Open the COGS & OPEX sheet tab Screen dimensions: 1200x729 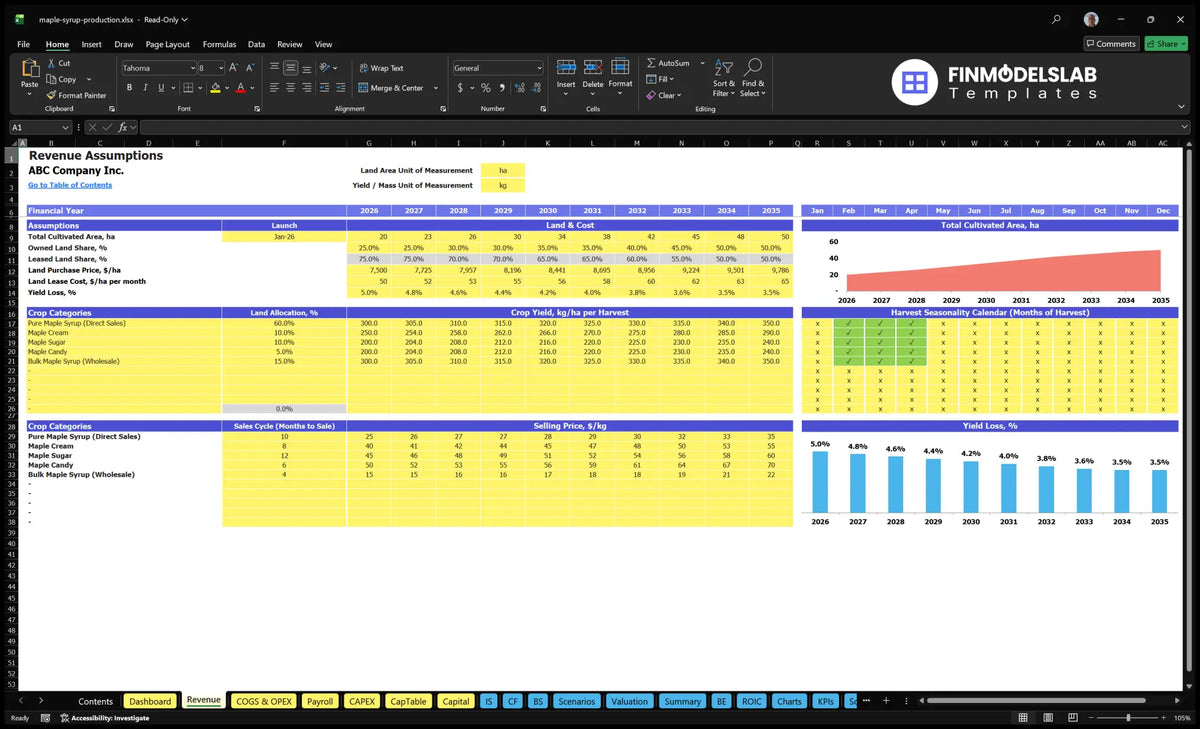click(x=264, y=701)
